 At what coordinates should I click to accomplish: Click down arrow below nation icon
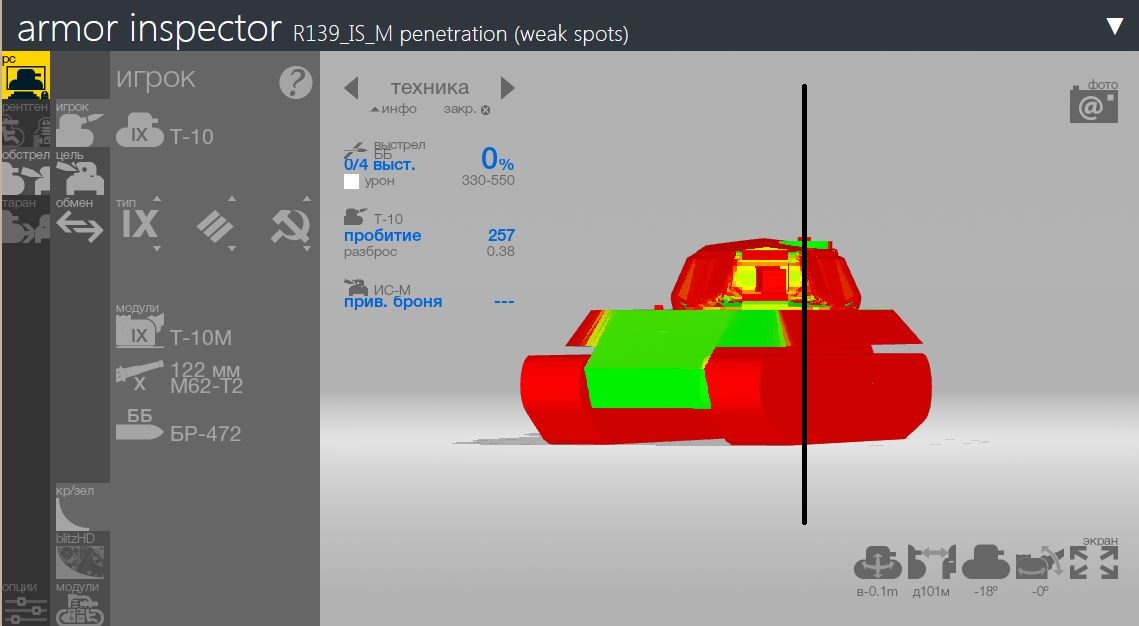tap(307, 249)
